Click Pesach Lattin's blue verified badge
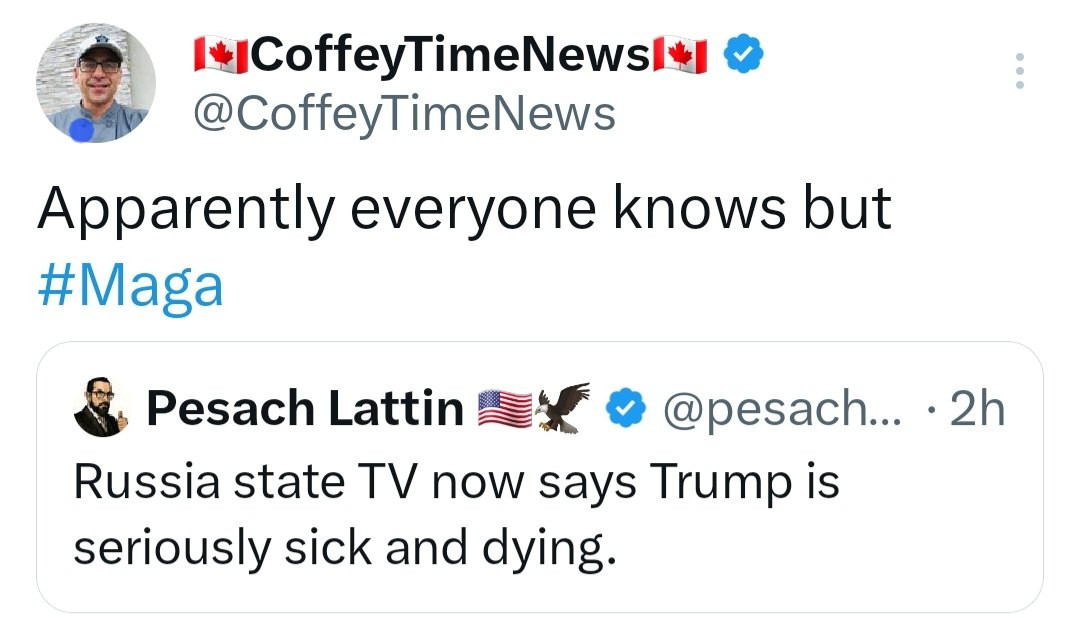The height and width of the screenshot is (618, 1080). pos(625,408)
